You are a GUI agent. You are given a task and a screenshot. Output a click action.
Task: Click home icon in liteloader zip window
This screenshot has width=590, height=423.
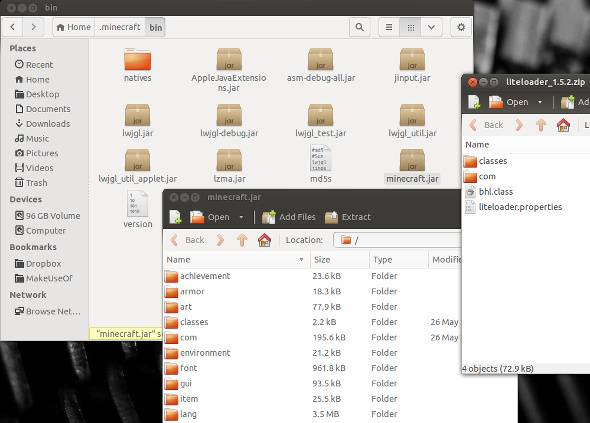pos(563,125)
